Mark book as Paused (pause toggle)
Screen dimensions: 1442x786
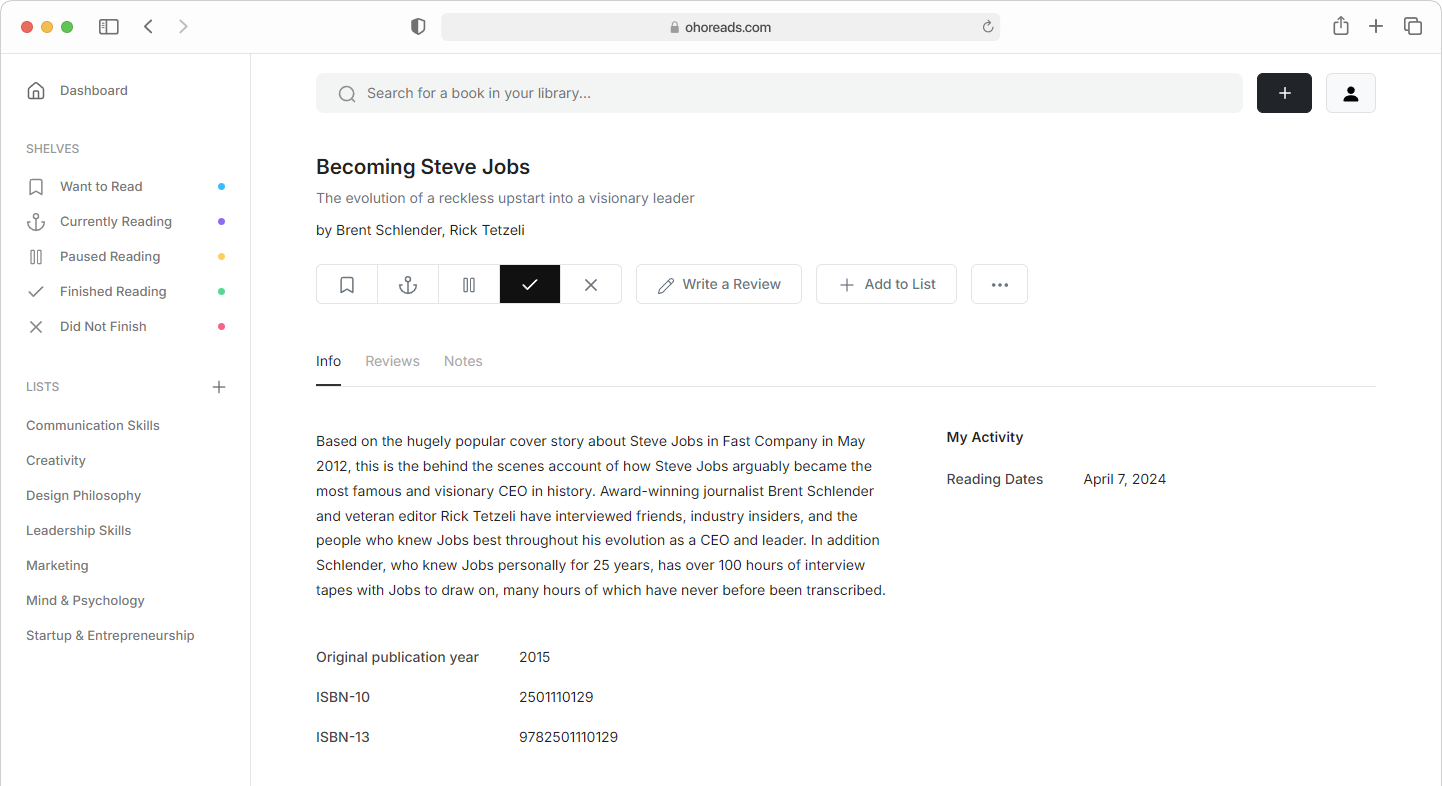click(x=469, y=284)
